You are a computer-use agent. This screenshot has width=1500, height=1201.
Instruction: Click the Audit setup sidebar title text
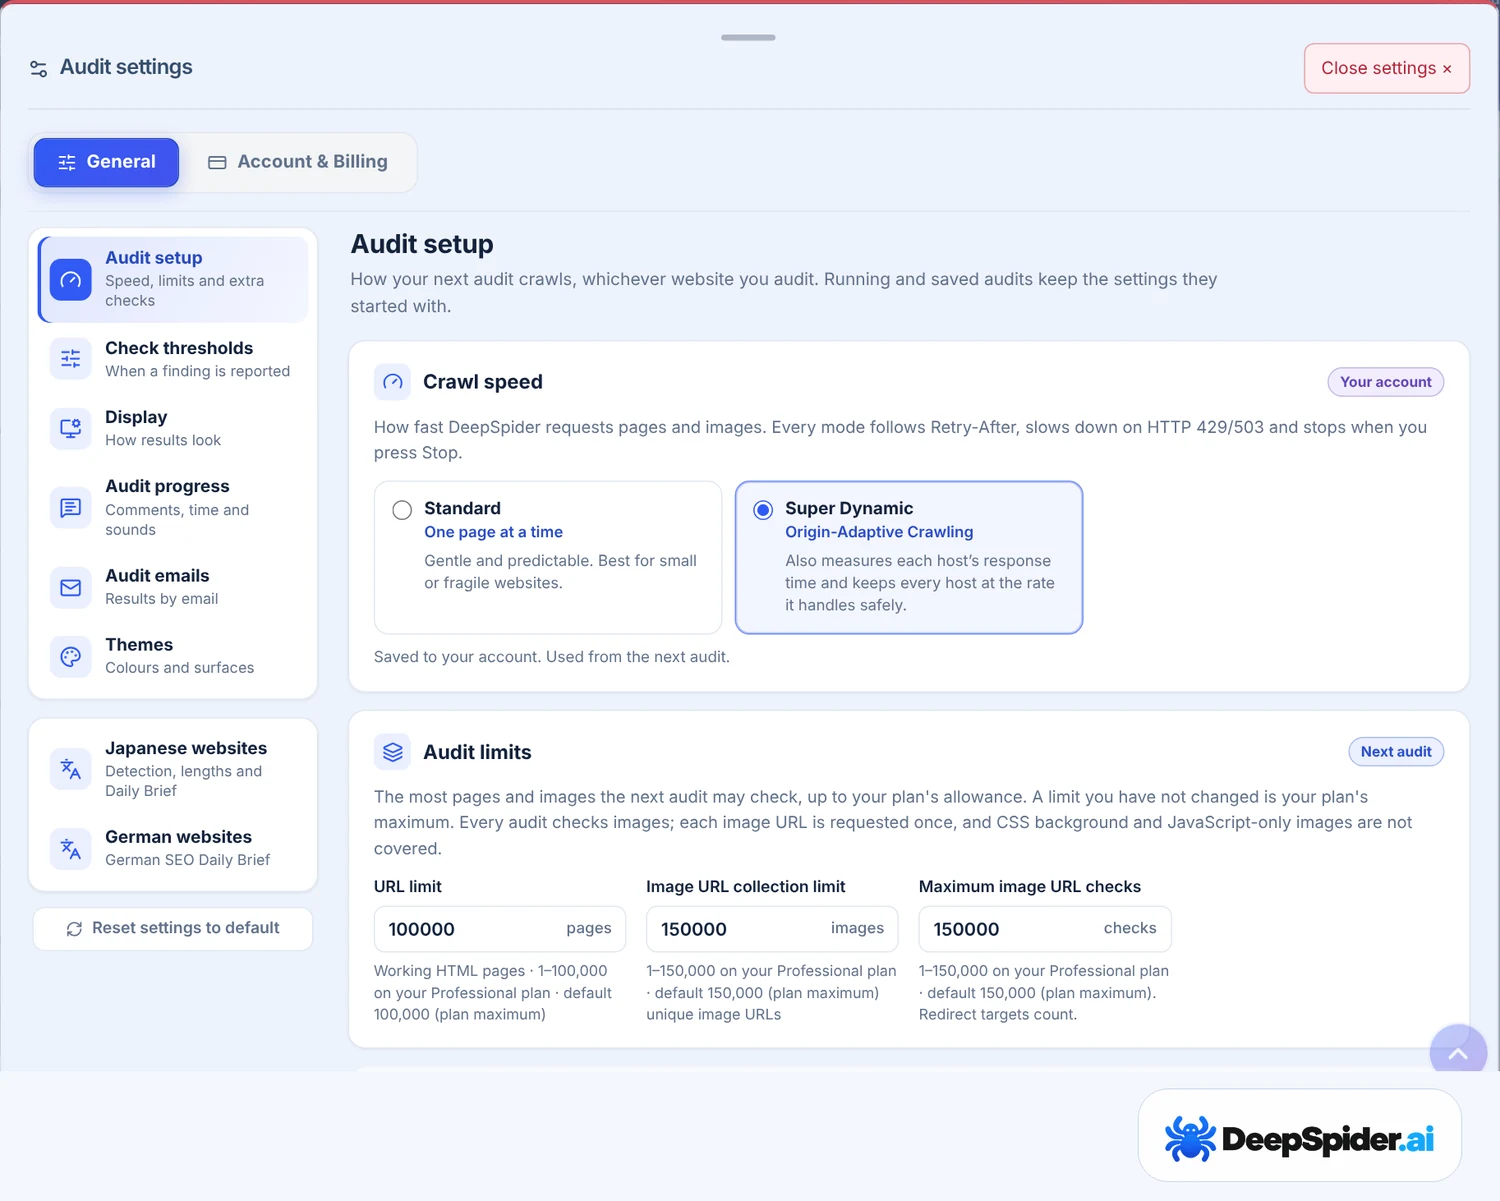(154, 258)
